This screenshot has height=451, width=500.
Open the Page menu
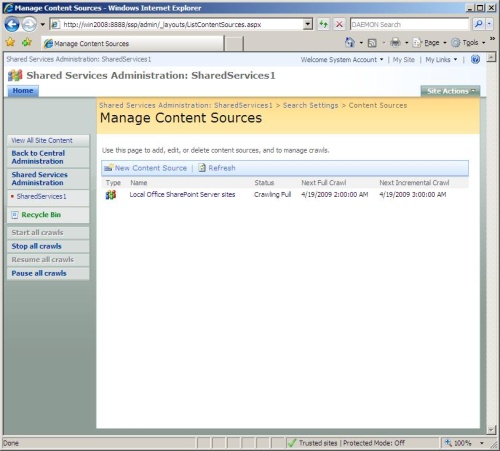[429, 43]
